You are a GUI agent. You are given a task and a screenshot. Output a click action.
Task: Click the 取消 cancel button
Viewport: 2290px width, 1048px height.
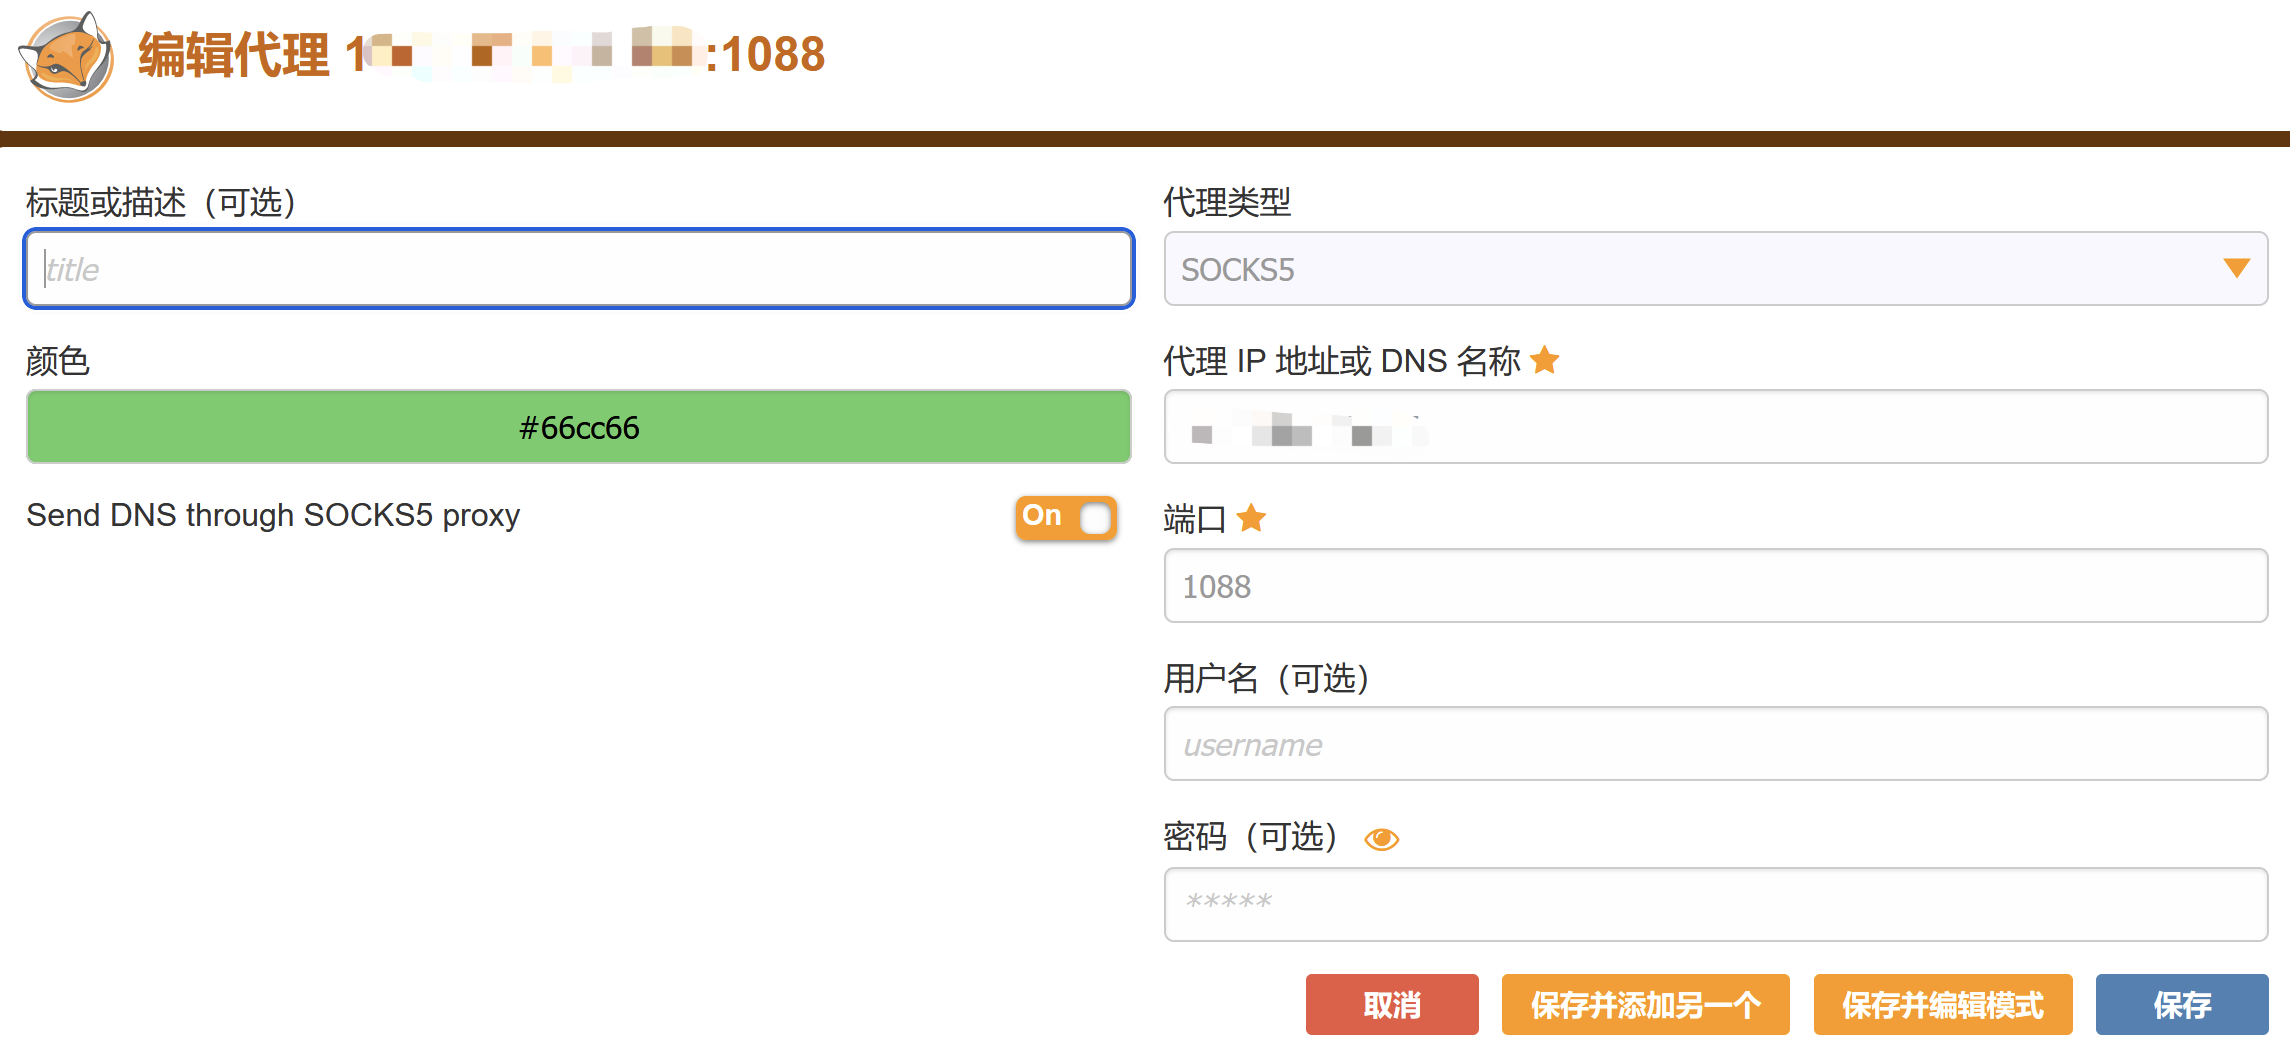point(1391,1004)
